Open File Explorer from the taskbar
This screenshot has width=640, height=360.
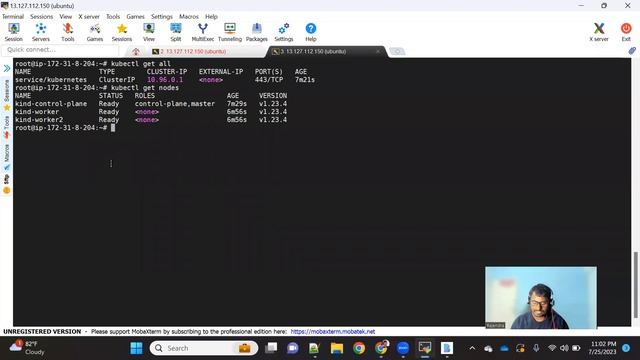(337, 348)
